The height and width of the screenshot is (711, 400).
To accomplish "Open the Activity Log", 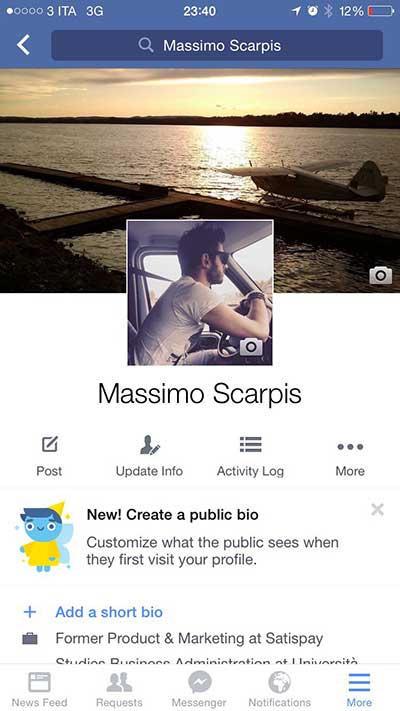I will pos(250,457).
